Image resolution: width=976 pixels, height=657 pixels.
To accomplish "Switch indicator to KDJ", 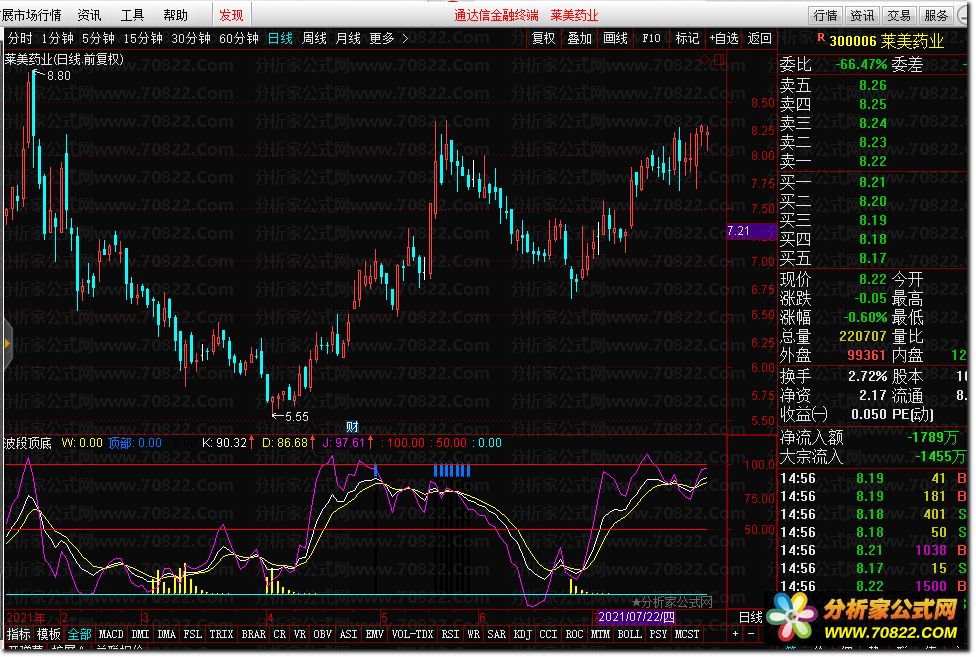I will coord(522,634).
